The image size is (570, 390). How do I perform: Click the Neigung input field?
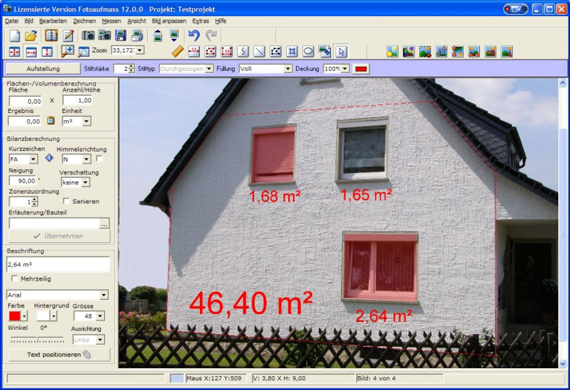point(23,181)
